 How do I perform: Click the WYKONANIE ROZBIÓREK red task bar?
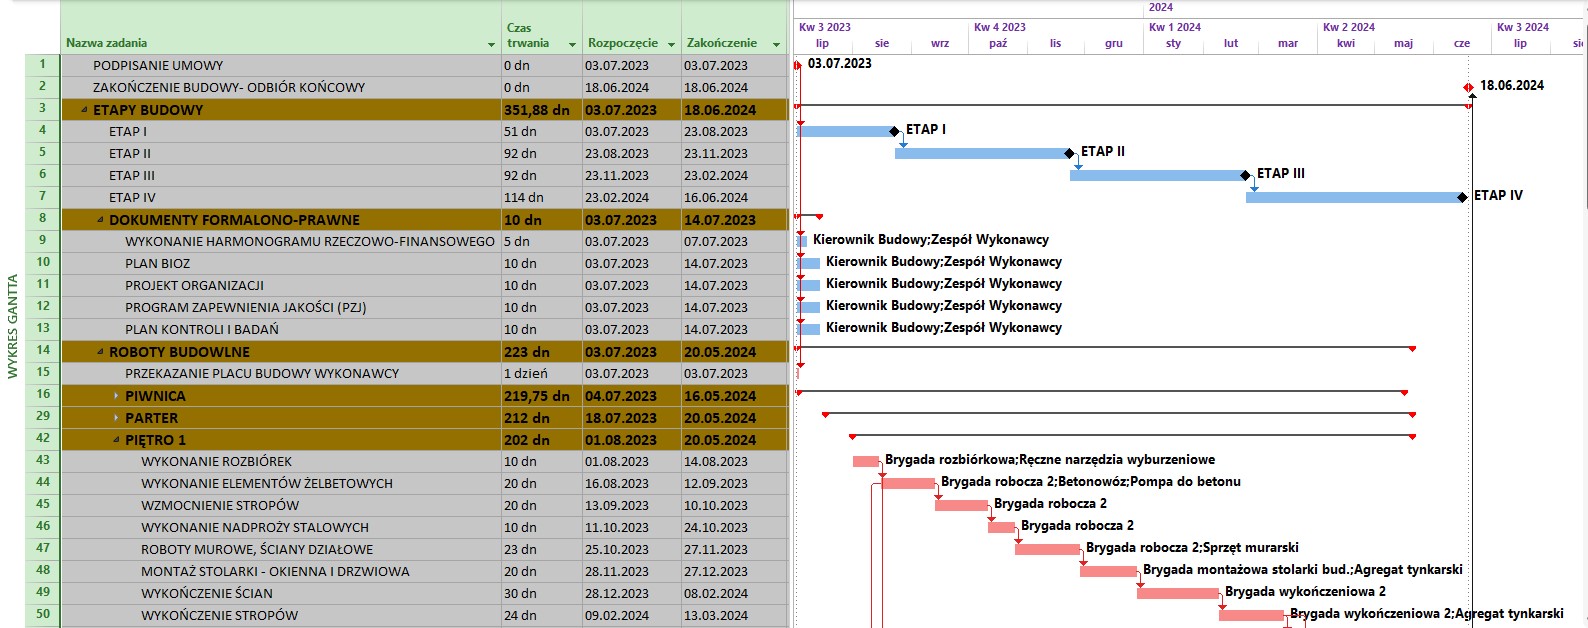click(865, 461)
